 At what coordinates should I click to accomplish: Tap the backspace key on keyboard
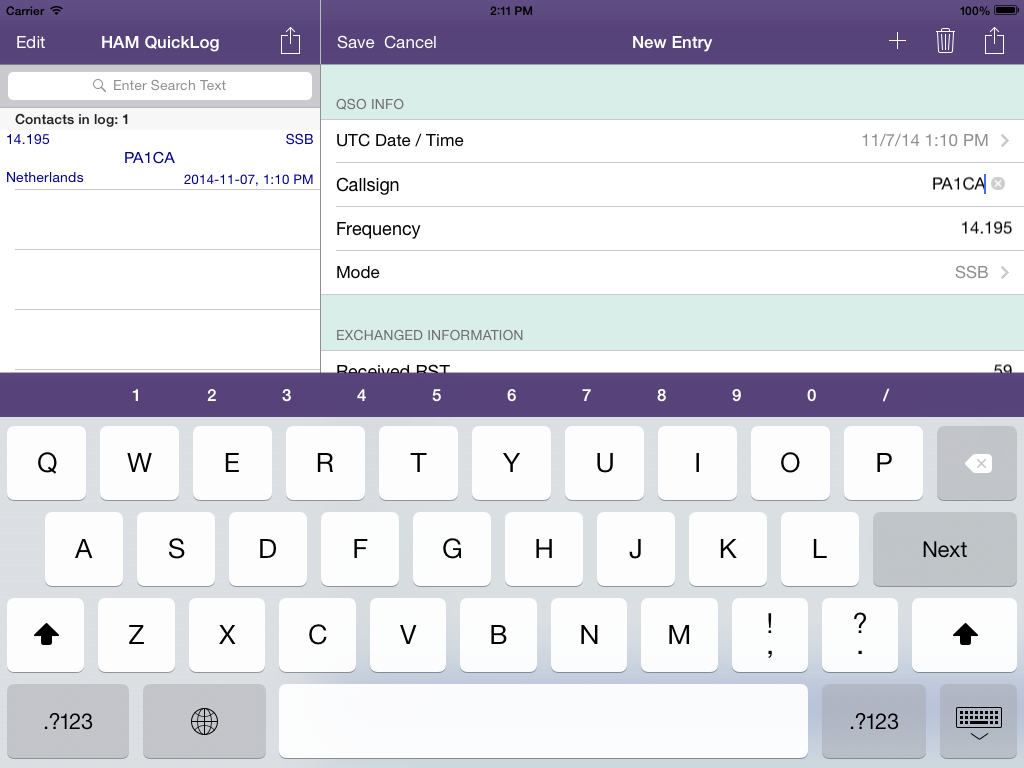click(x=977, y=463)
